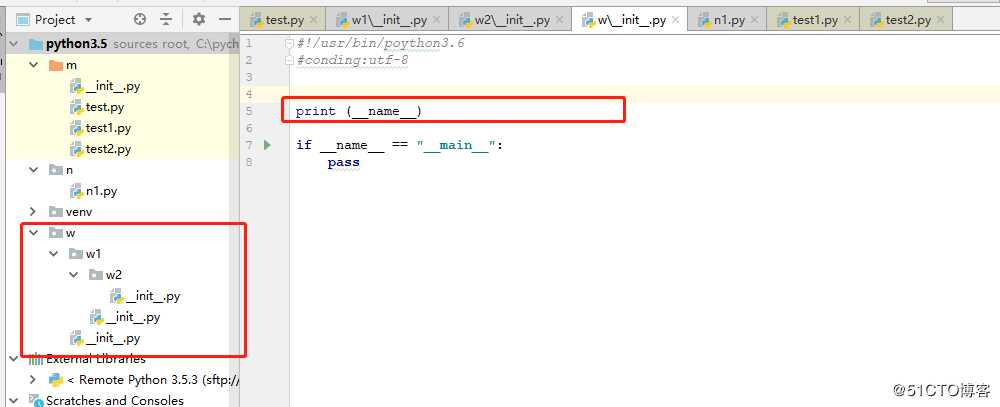This screenshot has width=1000, height=407.
Task: Click the #conding:utf-8 comment line
Action: [x=353, y=61]
